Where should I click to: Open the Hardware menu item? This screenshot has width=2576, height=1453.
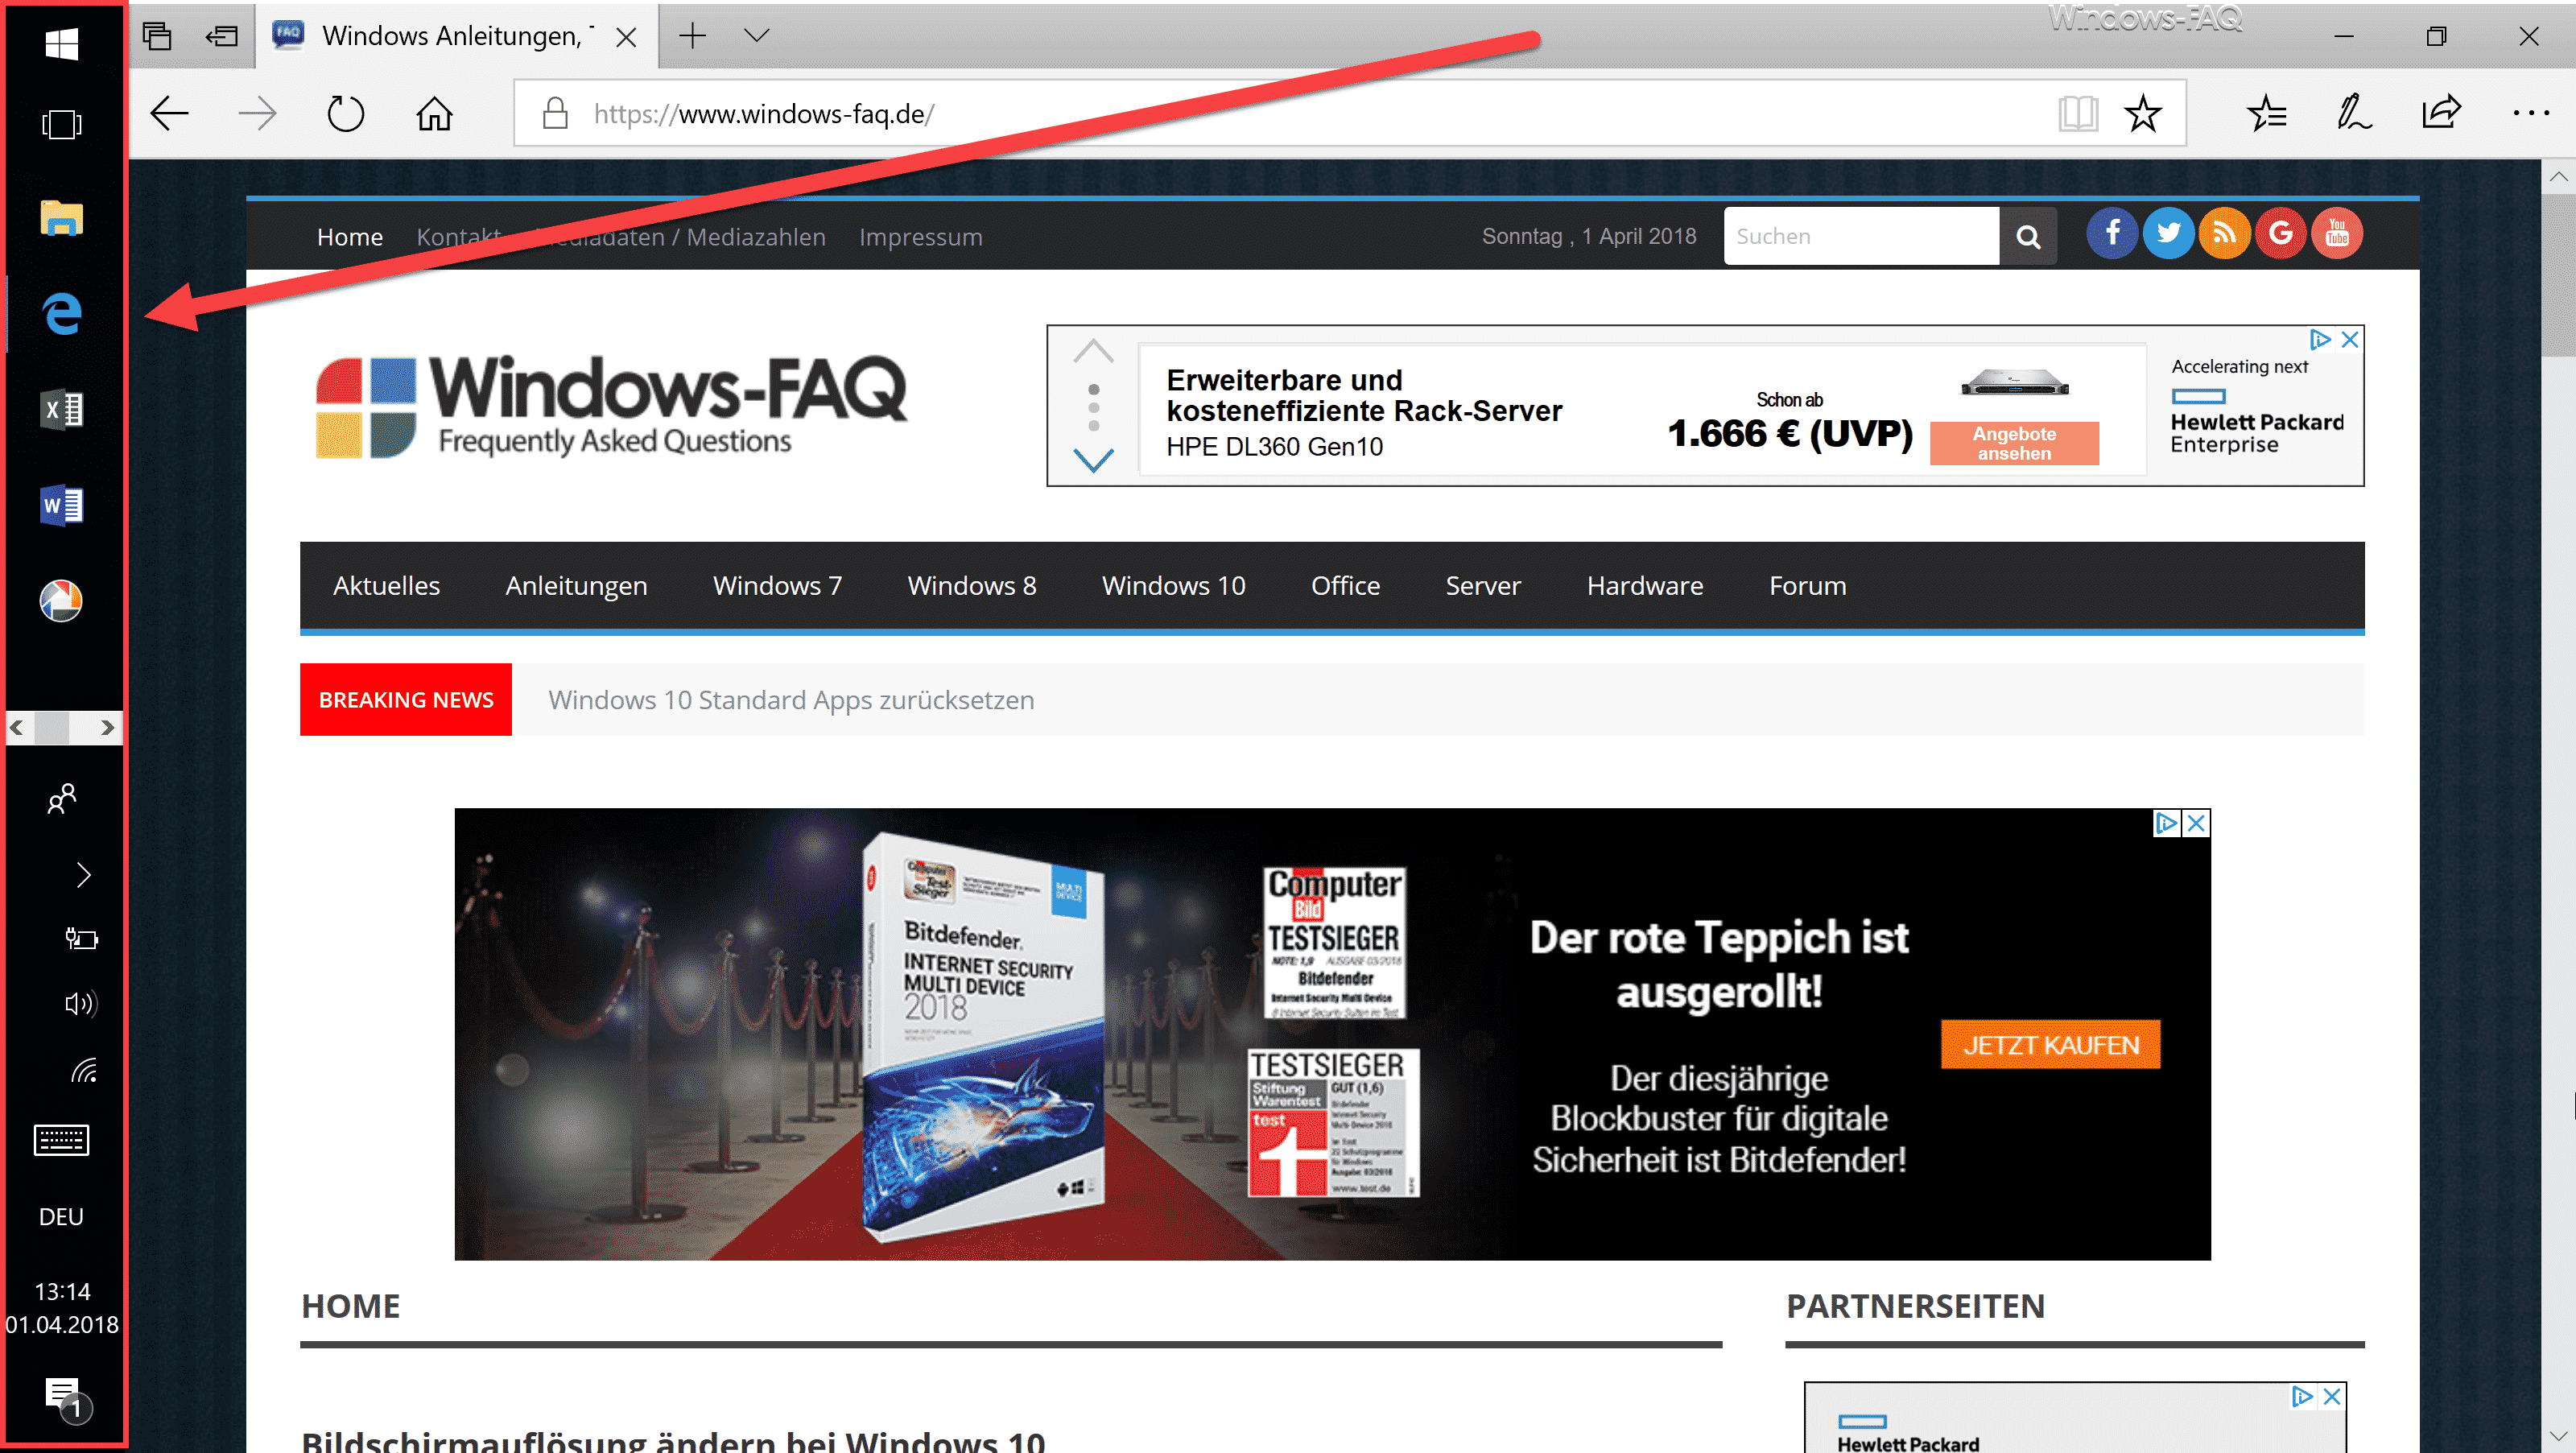point(1644,586)
